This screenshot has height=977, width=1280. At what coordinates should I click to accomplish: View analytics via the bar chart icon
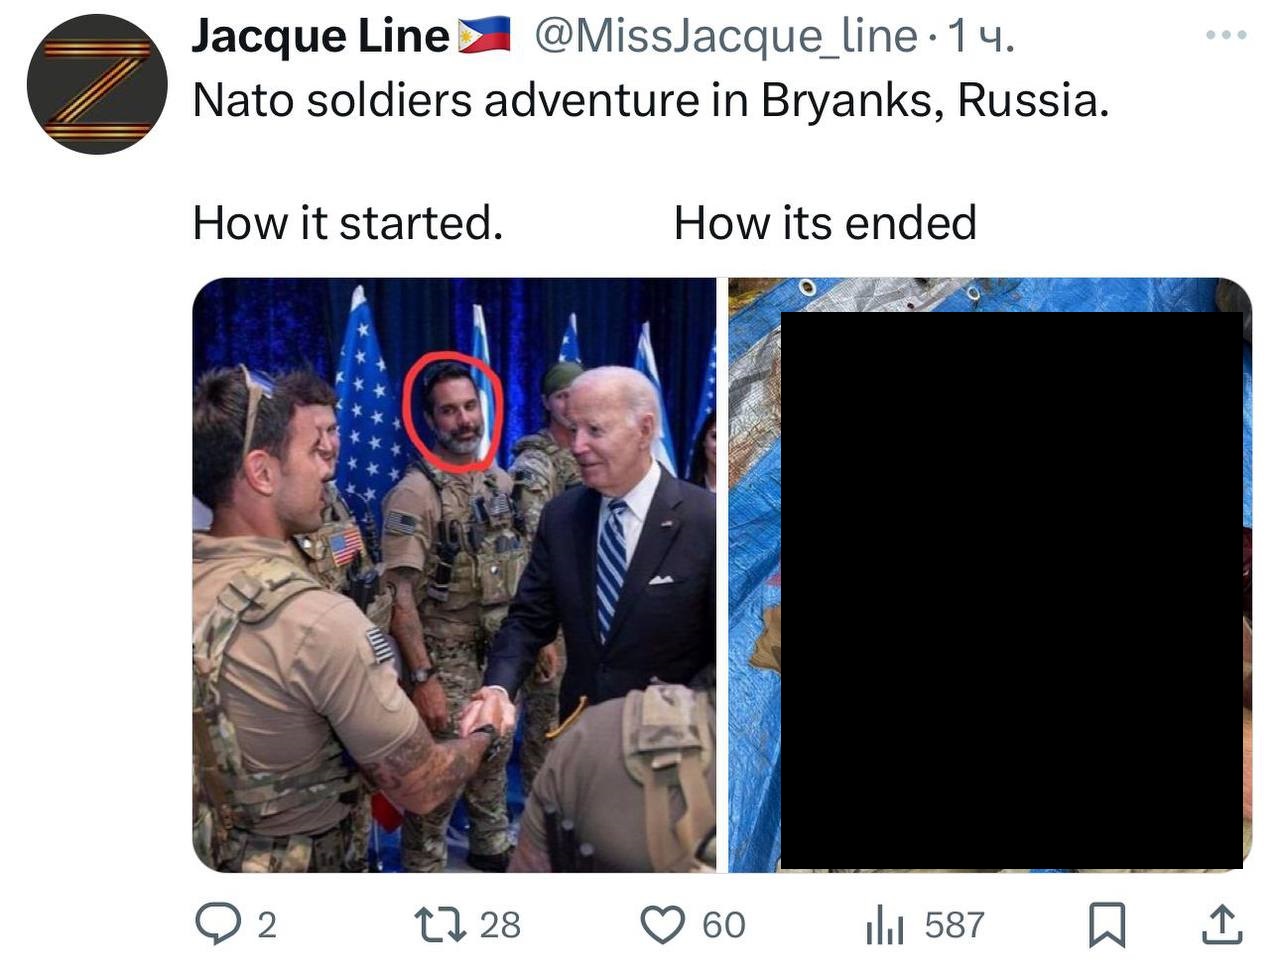884,924
